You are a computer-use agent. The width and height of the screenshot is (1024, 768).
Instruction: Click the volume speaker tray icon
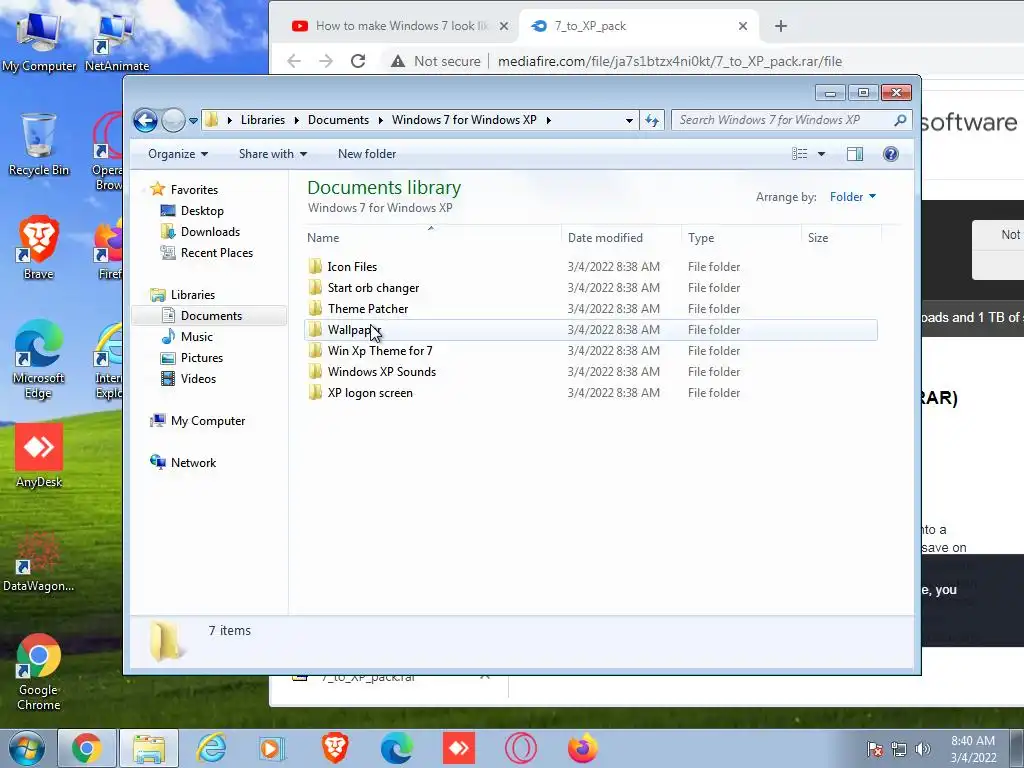point(922,749)
